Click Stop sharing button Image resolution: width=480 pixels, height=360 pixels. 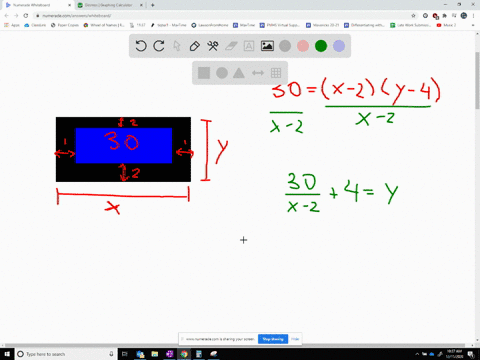pos(273,339)
